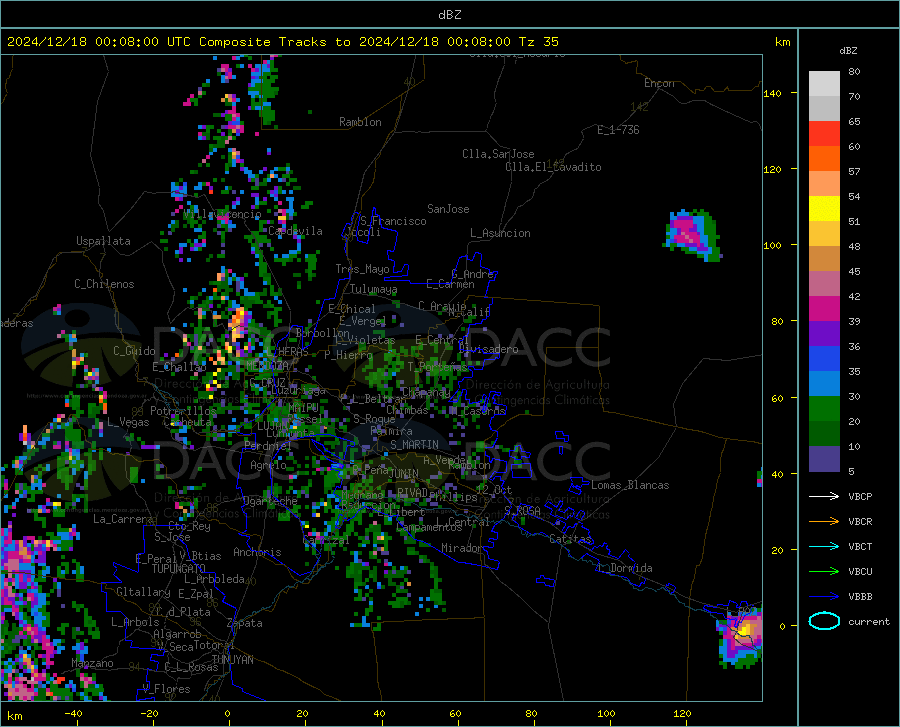This screenshot has width=900, height=727.
Task: Select the yellow 54 dBZ color swatch
Action: click(x=824, y=208)
